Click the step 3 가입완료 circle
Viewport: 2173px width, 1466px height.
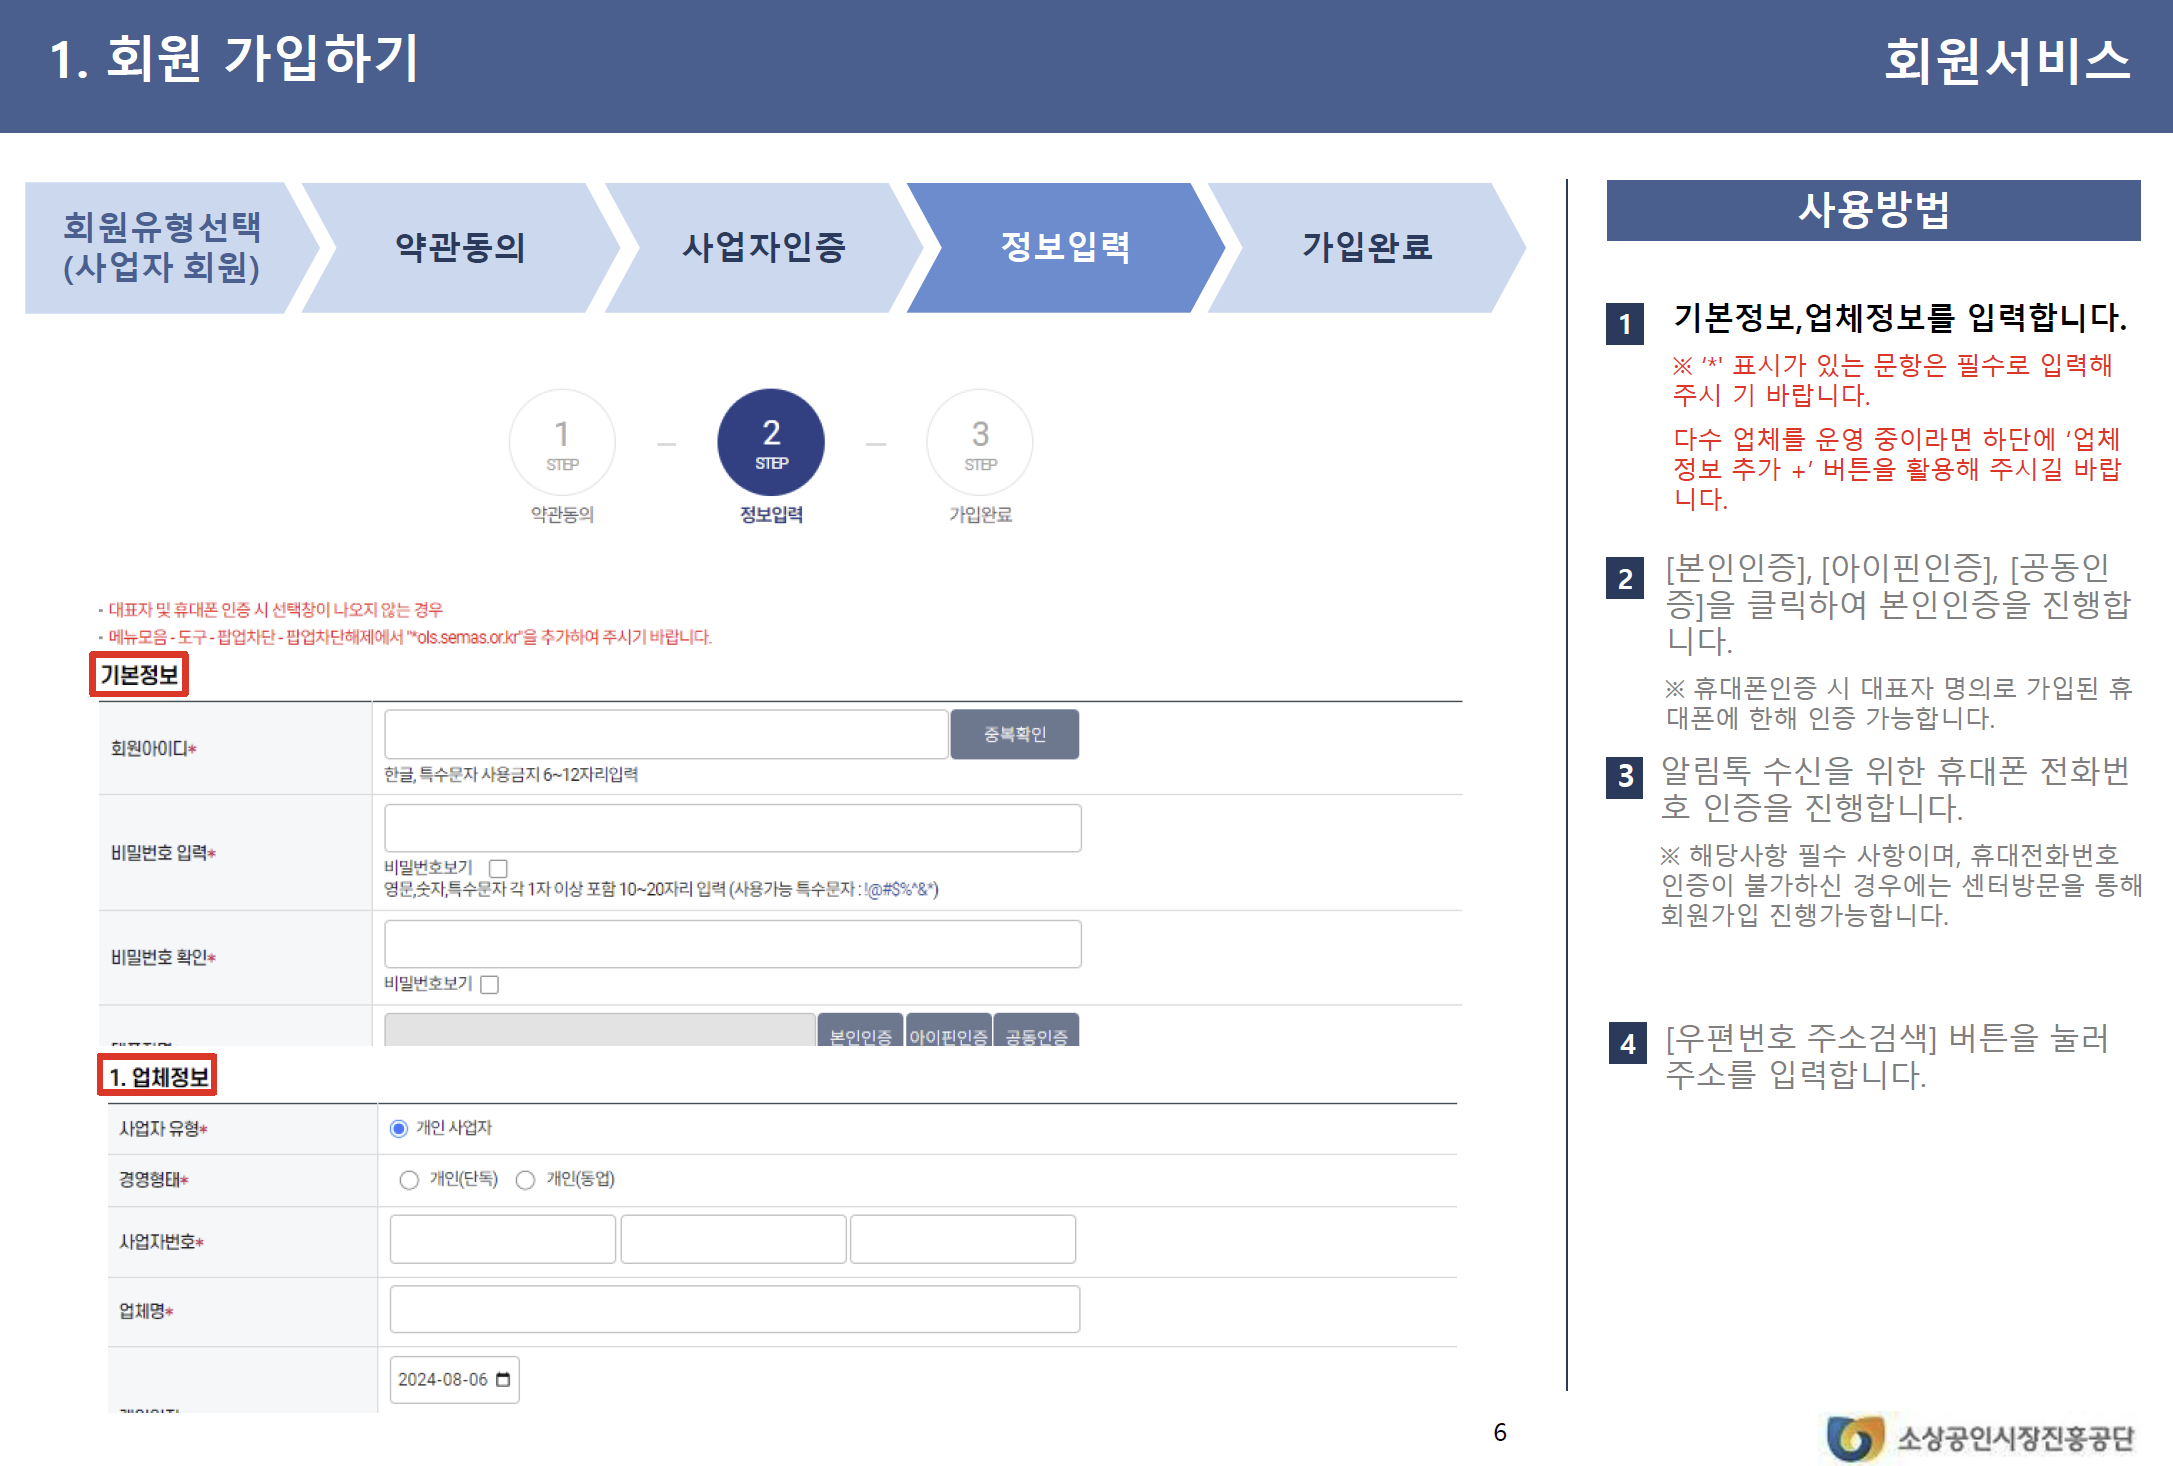tap(980, 442)
